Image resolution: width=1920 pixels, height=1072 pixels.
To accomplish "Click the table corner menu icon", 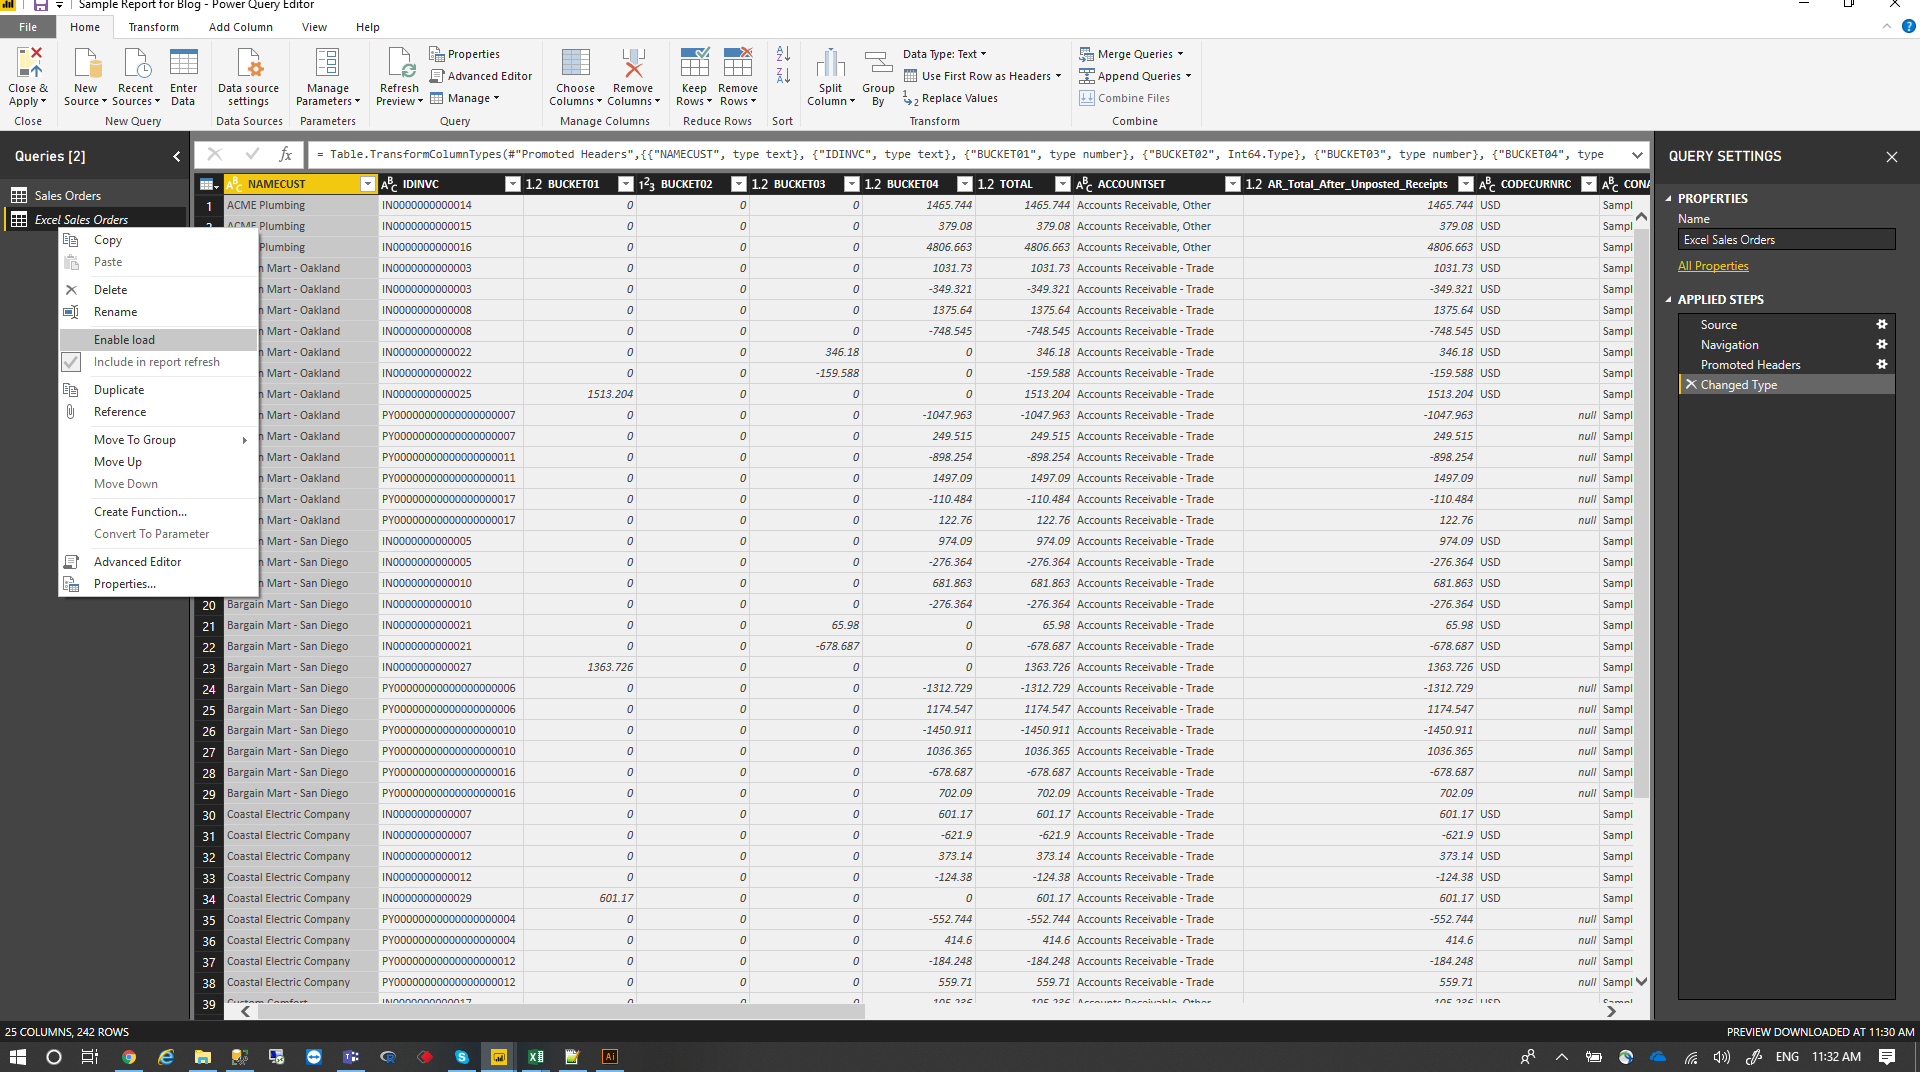I will coord(208,184).
